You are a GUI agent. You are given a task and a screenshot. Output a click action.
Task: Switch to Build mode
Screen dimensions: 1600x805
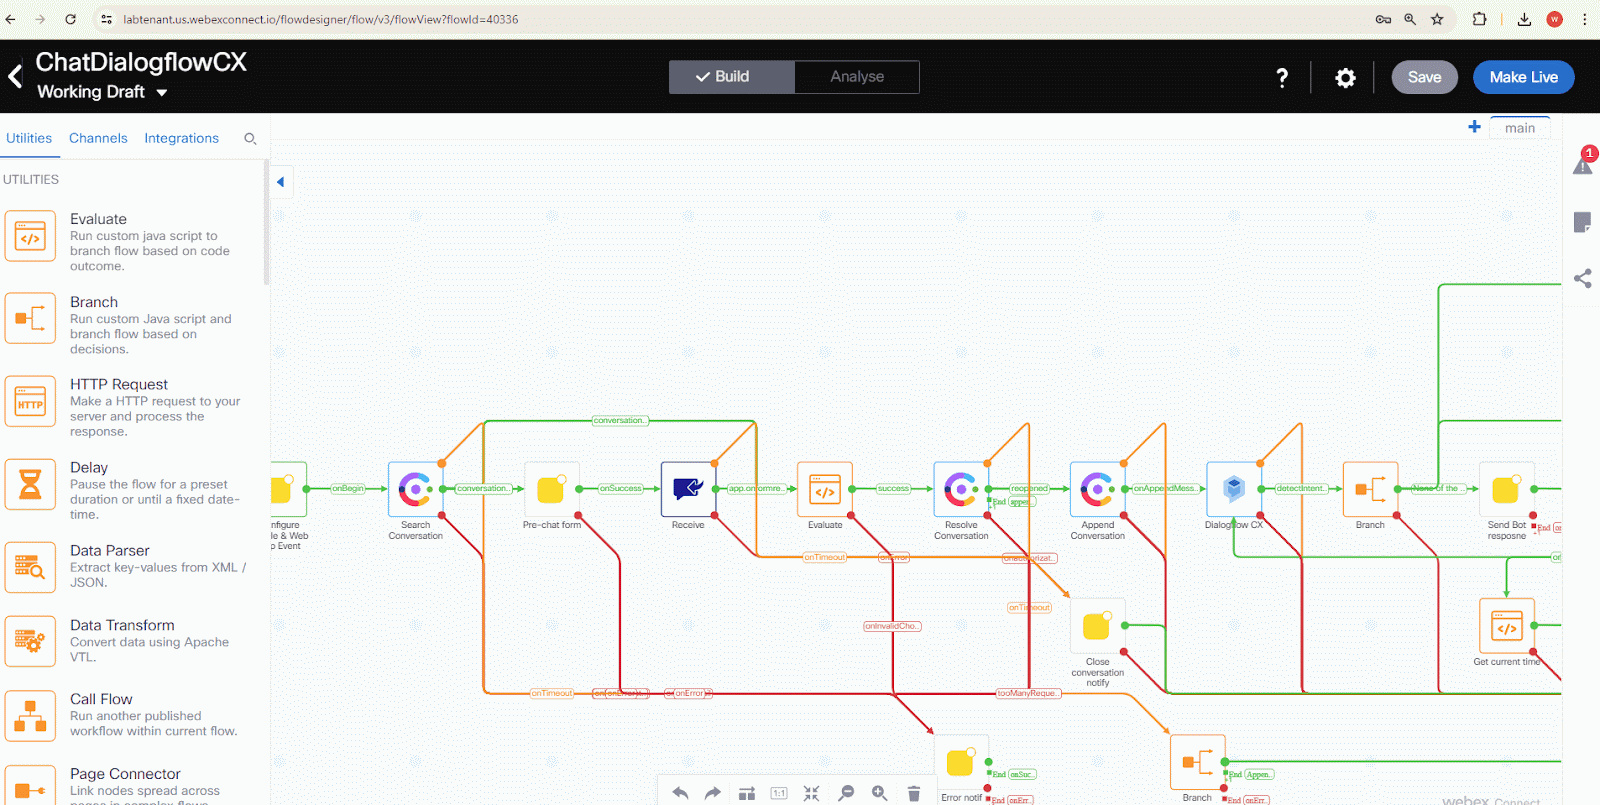[732, 77]
